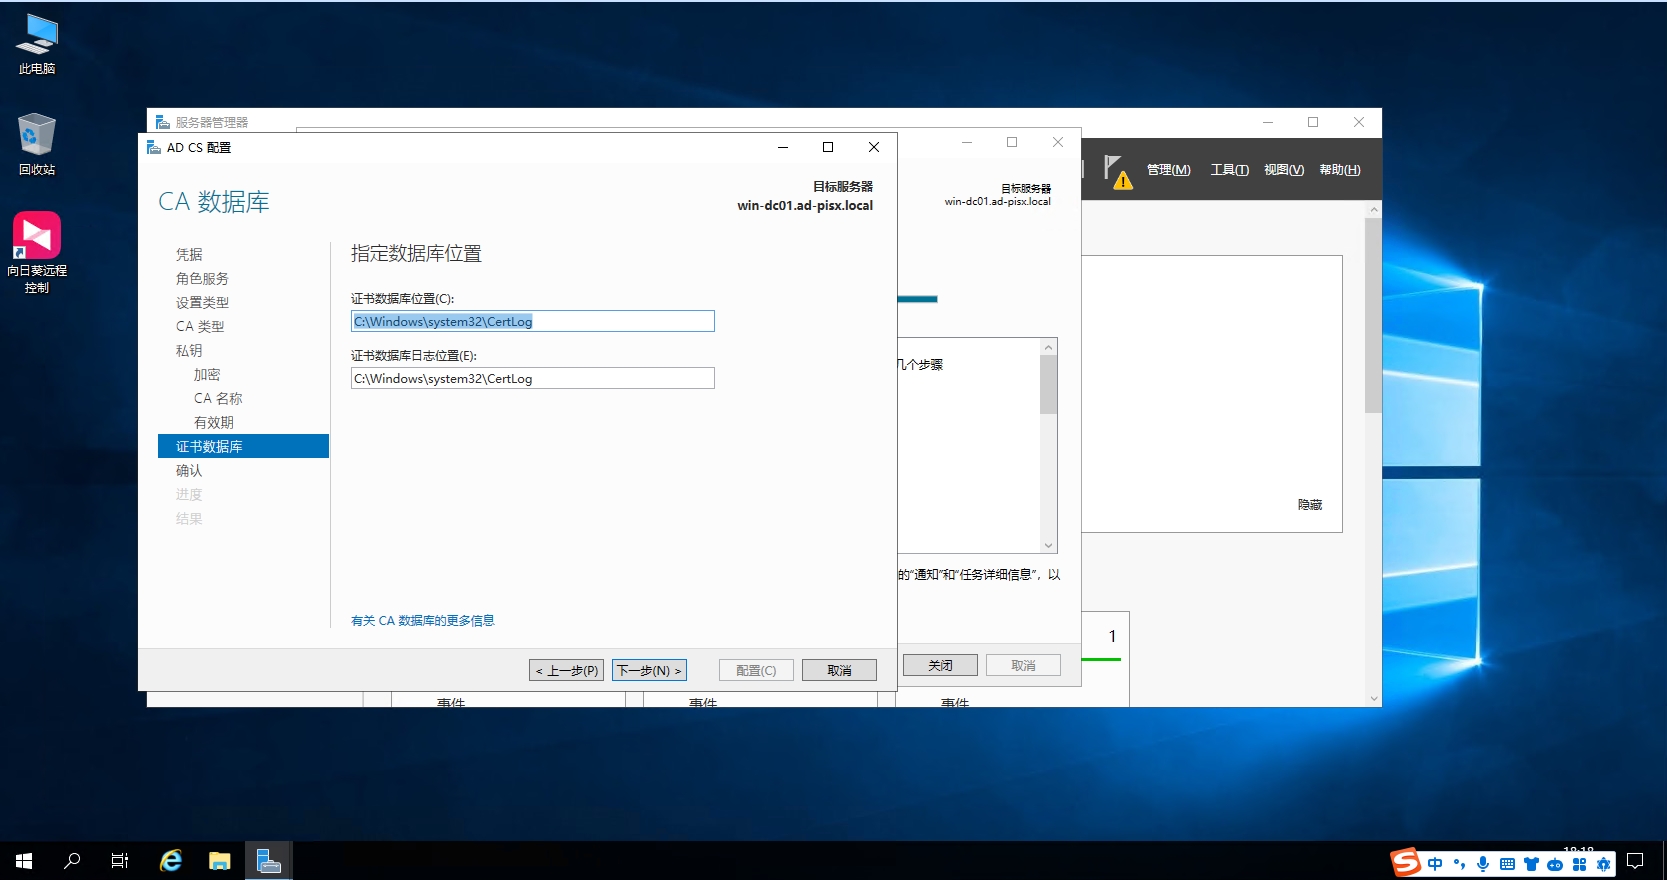
Task: Click the certificate database log location field
Action: (x=532, y=378)
